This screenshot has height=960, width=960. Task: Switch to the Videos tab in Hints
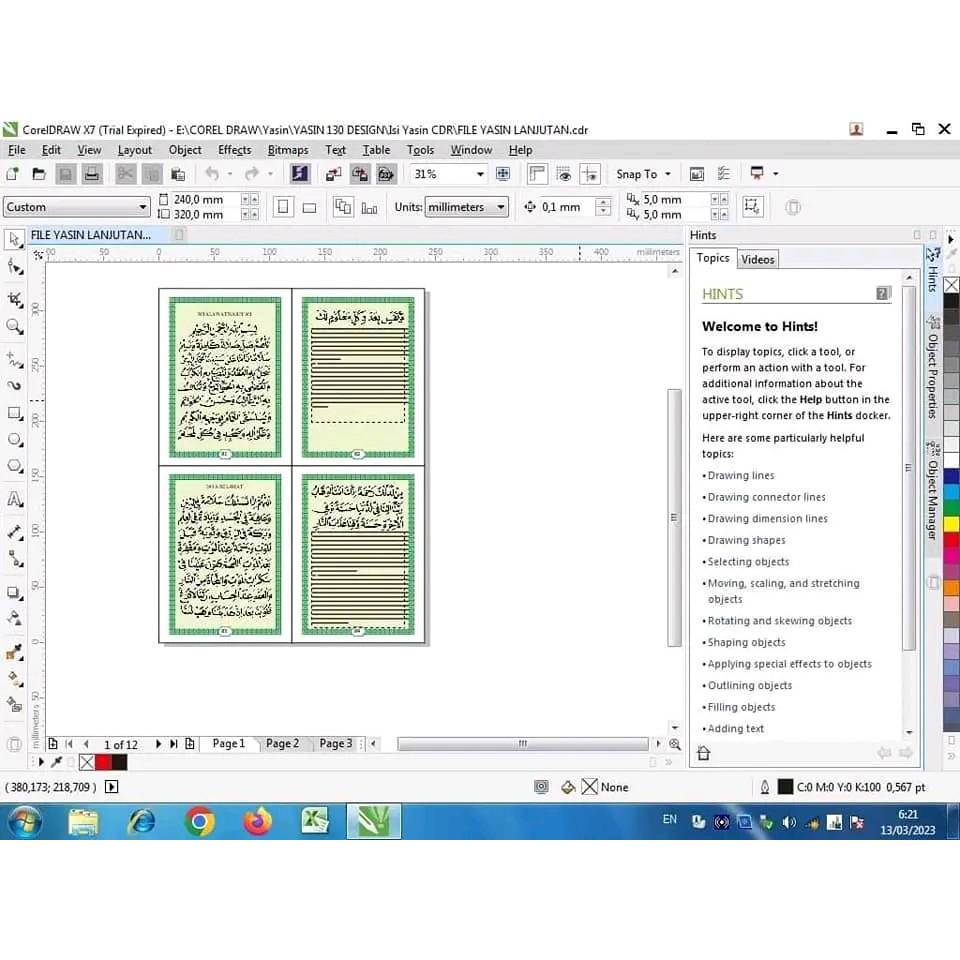click(x=757, y=259)
